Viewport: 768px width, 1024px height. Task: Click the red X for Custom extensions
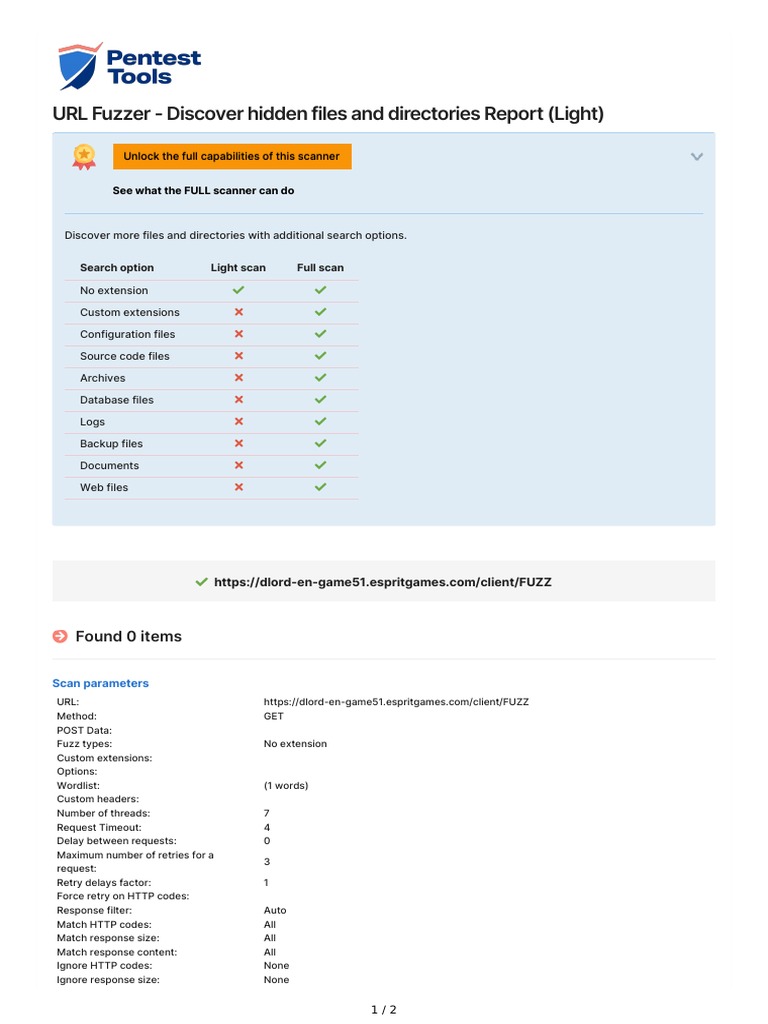tap(238, 312)
